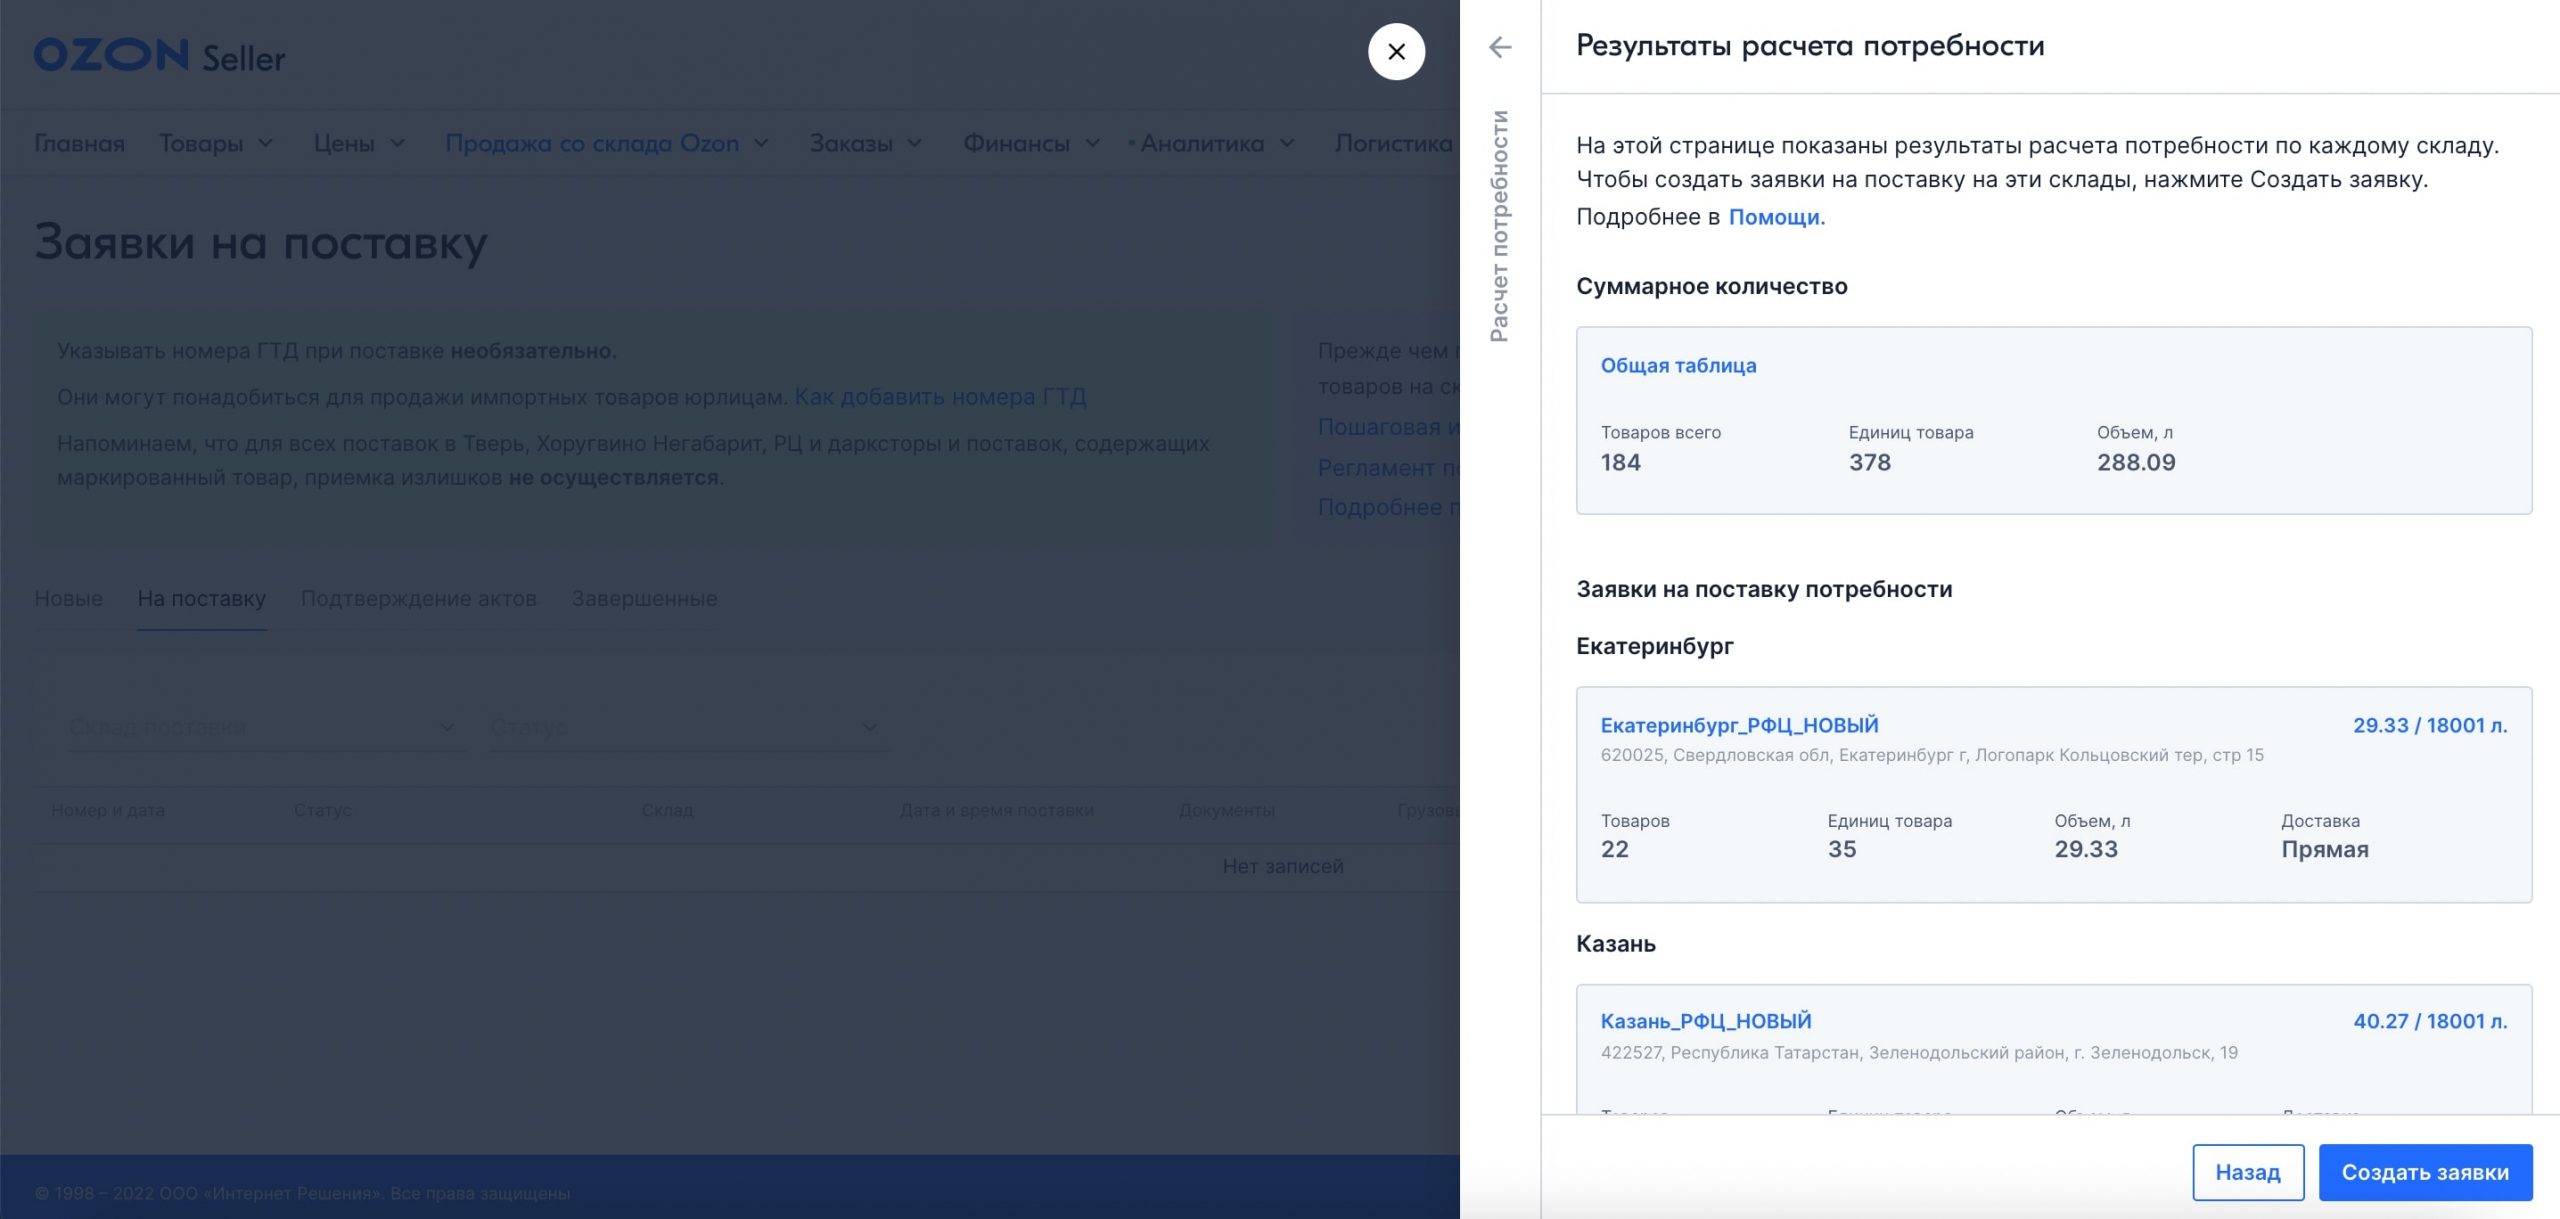Click the Екатеринбург Единиц товара value 35
This screenshot has width=2560, height=1219.
pyautogui.click(x=1842, y=849)
